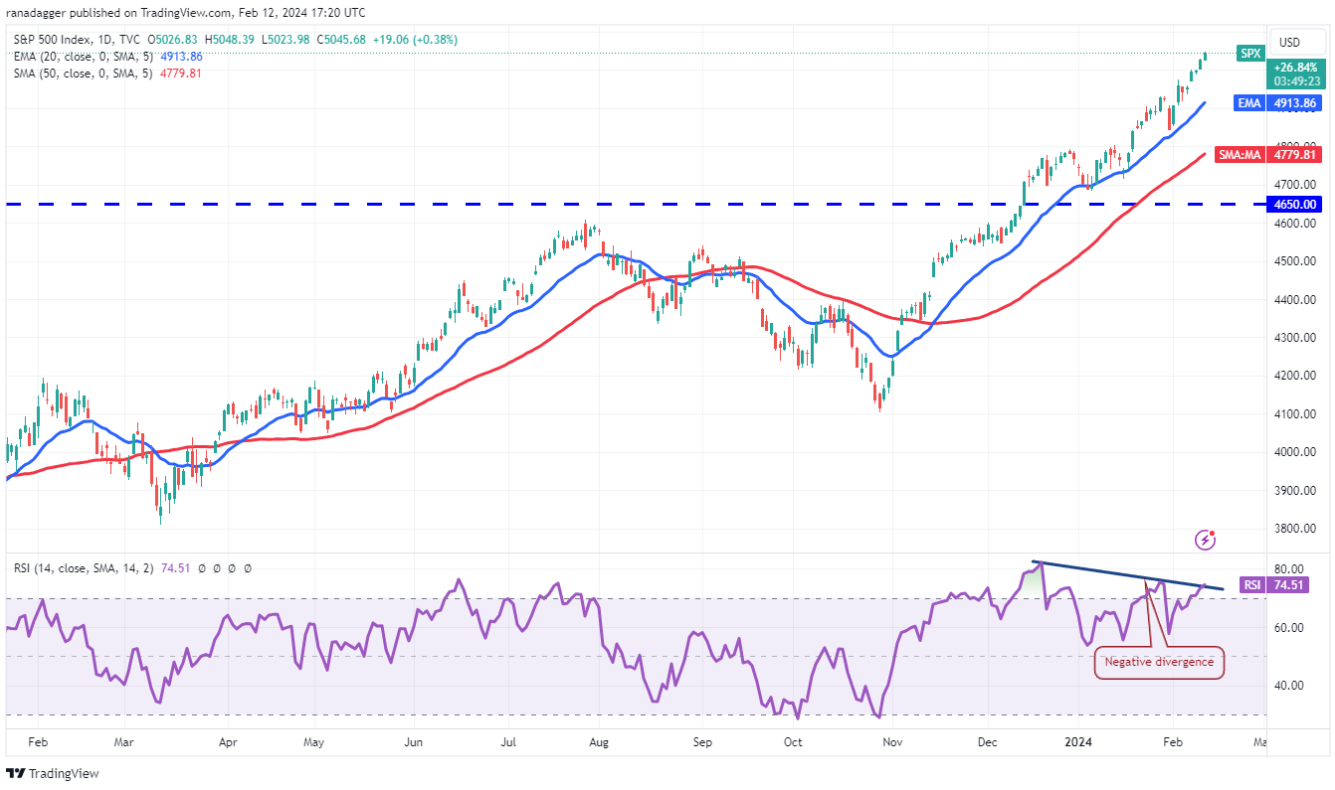Click the 2024 marker on time axis
This screenshot has width=1335, height=790.
pyautogui.click(x=1077, y=743)
